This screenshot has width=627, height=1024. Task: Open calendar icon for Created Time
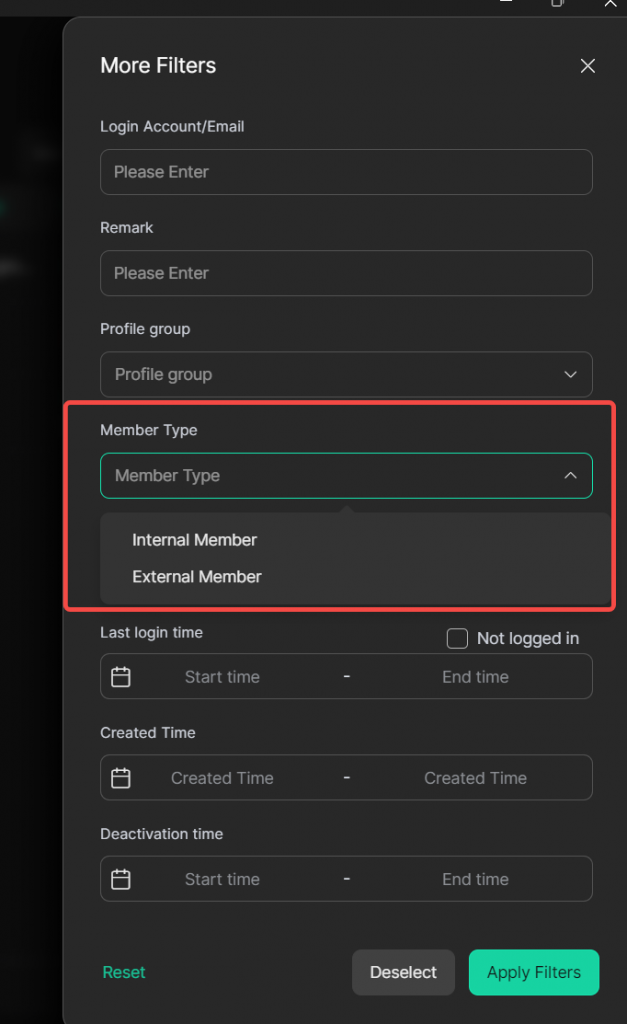tap(121, 778)
